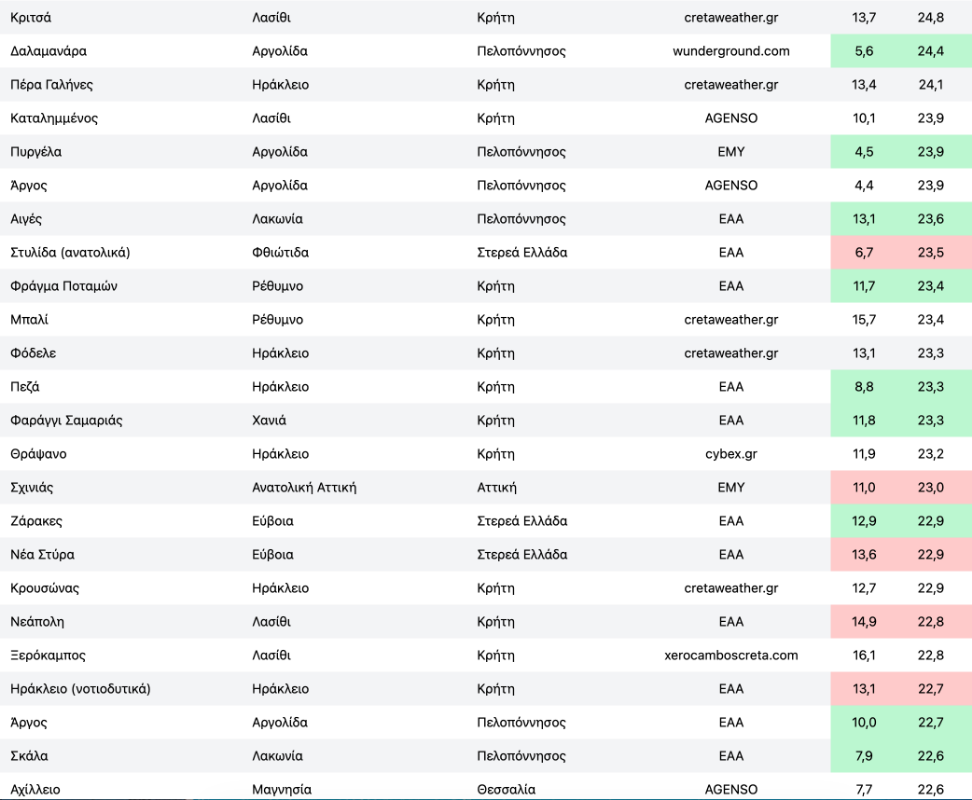Select the Χανιά prefecture cell
This screenshot has width=972, height=800.
pos(270,420)
